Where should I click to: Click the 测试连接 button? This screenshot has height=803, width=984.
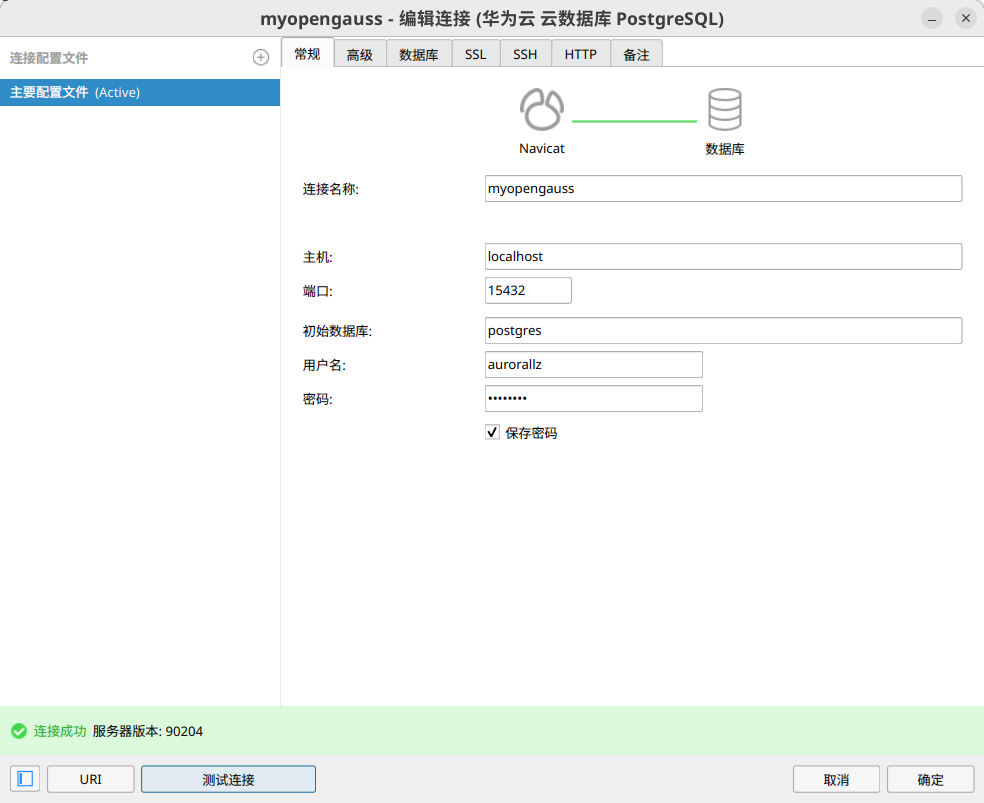[227, 778]
